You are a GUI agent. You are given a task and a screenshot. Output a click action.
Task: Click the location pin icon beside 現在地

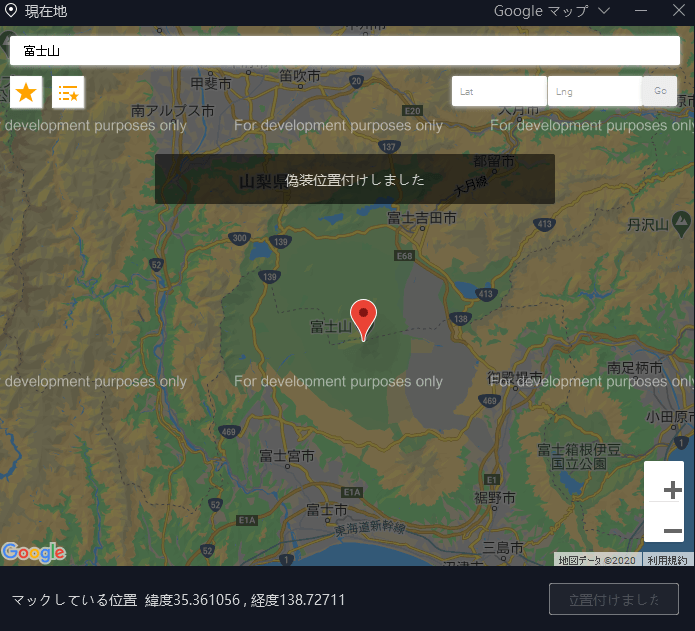point(11,11)
